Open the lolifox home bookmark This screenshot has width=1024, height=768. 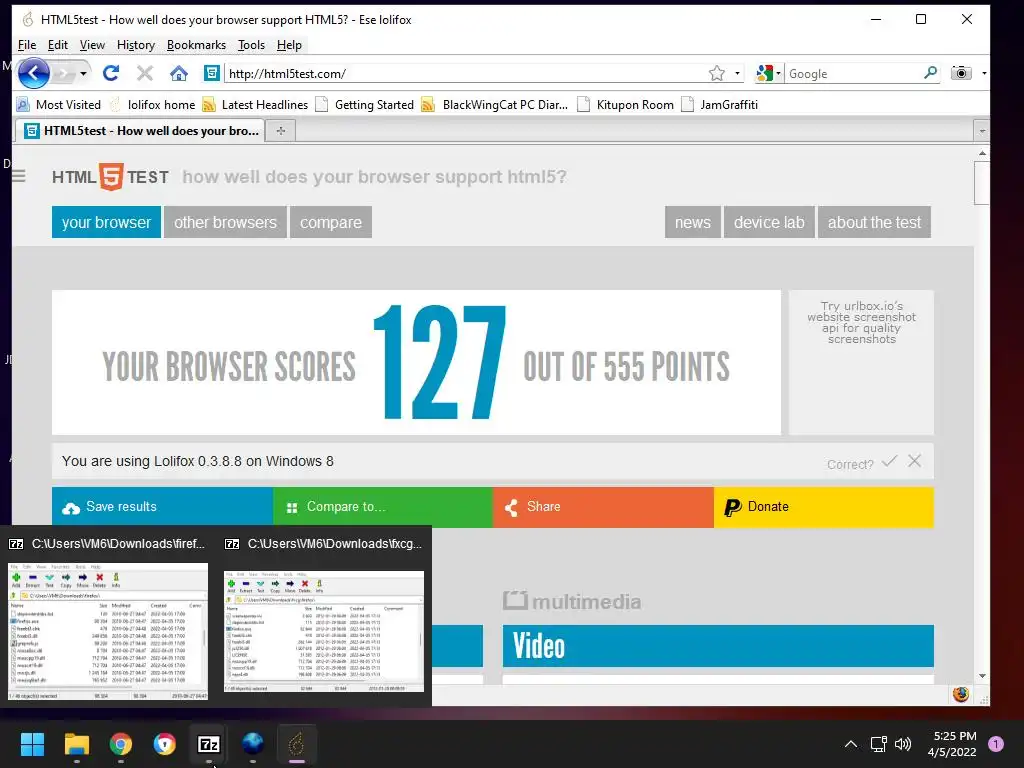153,104
